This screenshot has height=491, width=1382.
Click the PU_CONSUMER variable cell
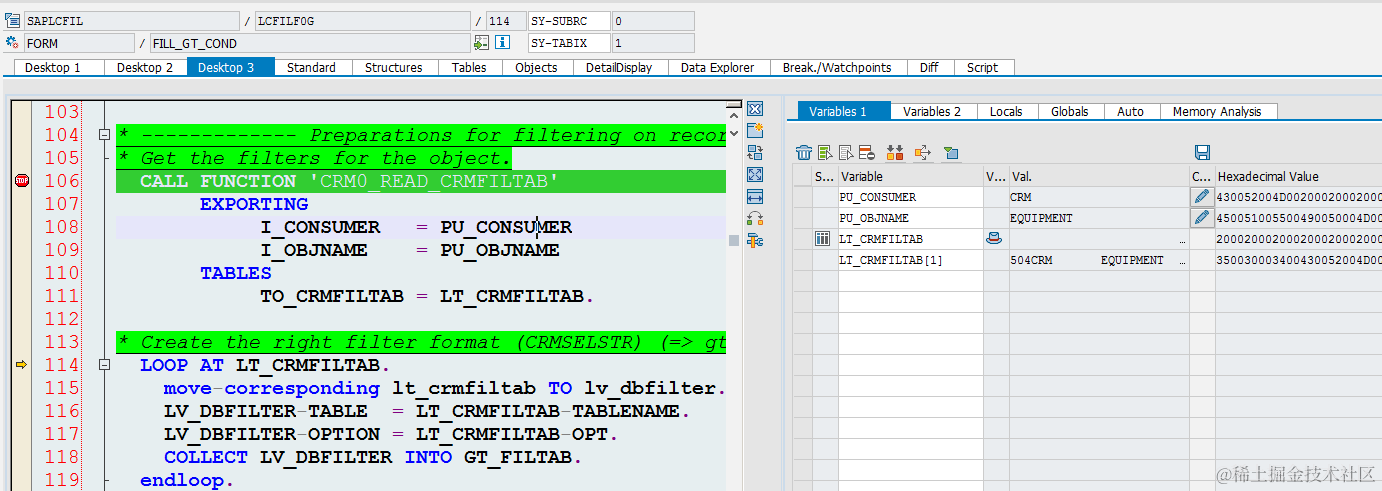[910, 197]
